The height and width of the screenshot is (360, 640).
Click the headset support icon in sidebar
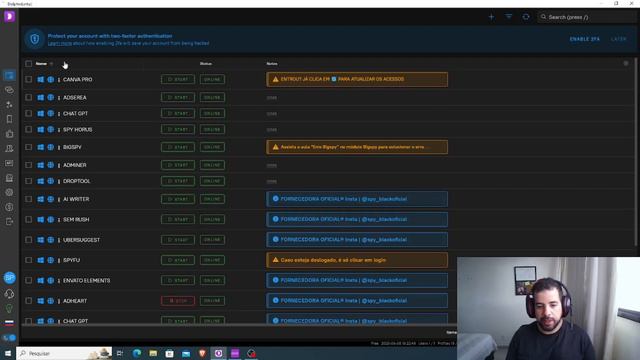tap(9, 293)
